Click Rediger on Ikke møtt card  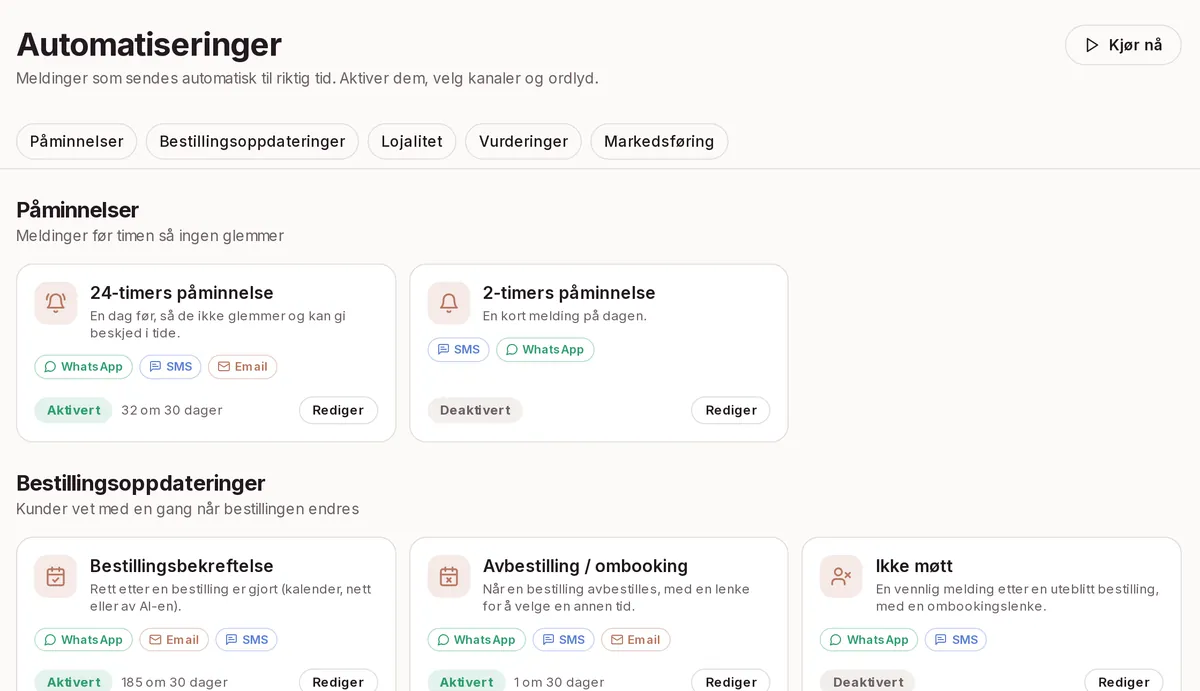tap(1123, 681)
